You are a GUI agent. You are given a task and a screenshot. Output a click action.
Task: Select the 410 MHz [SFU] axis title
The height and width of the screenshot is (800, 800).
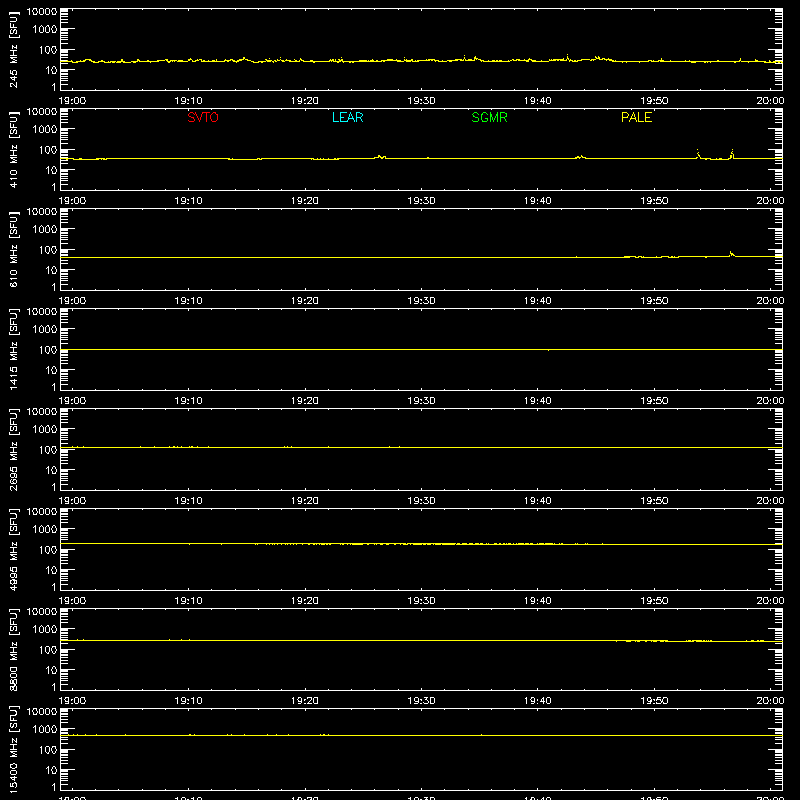14,150
